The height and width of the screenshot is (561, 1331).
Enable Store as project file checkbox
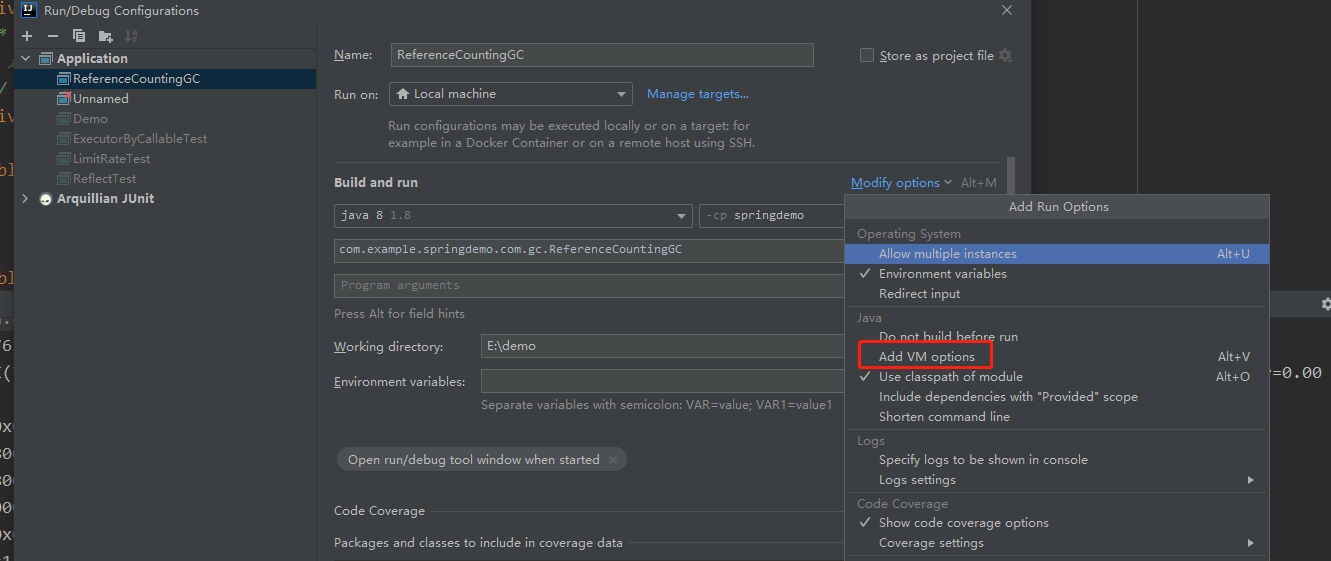867,56
